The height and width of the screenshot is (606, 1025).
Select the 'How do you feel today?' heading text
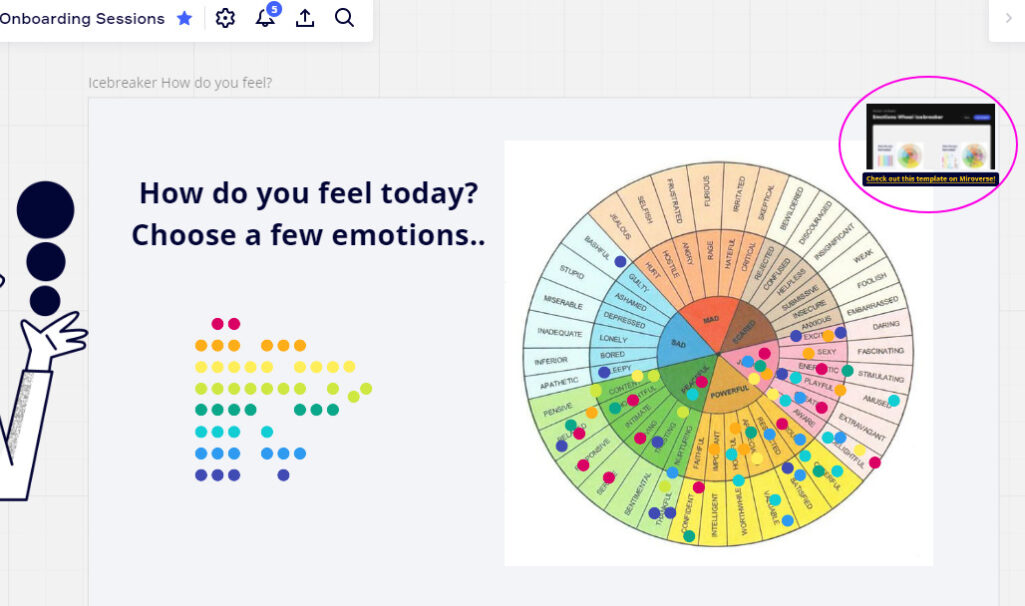coord(309,194)
